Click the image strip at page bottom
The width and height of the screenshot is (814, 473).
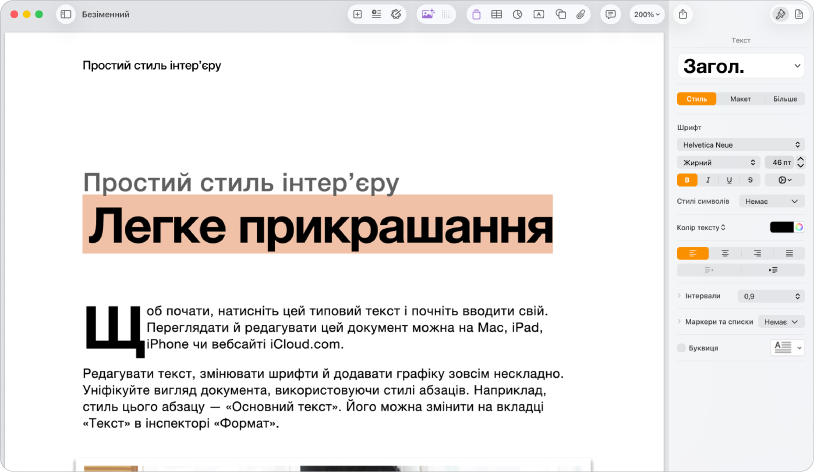333,465
